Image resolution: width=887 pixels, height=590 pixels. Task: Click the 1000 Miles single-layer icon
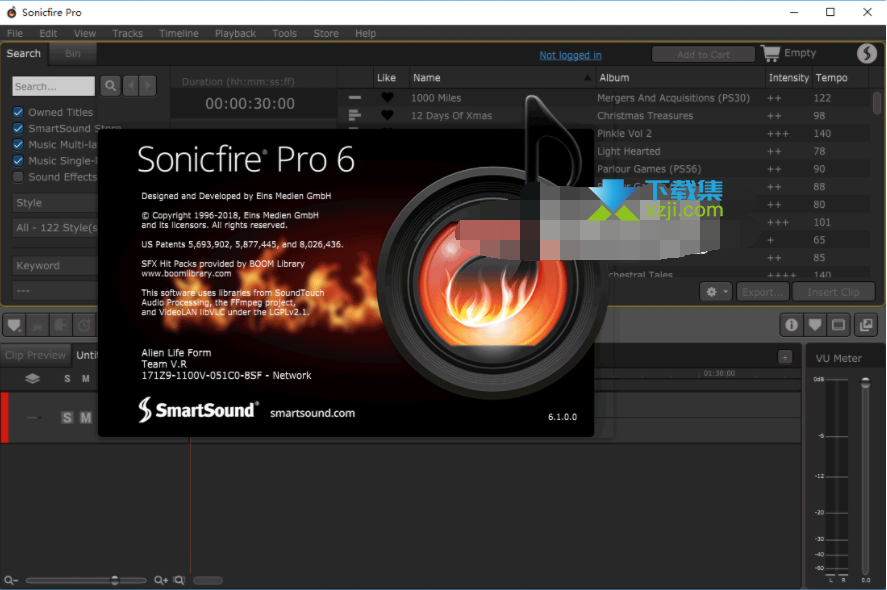355,97
